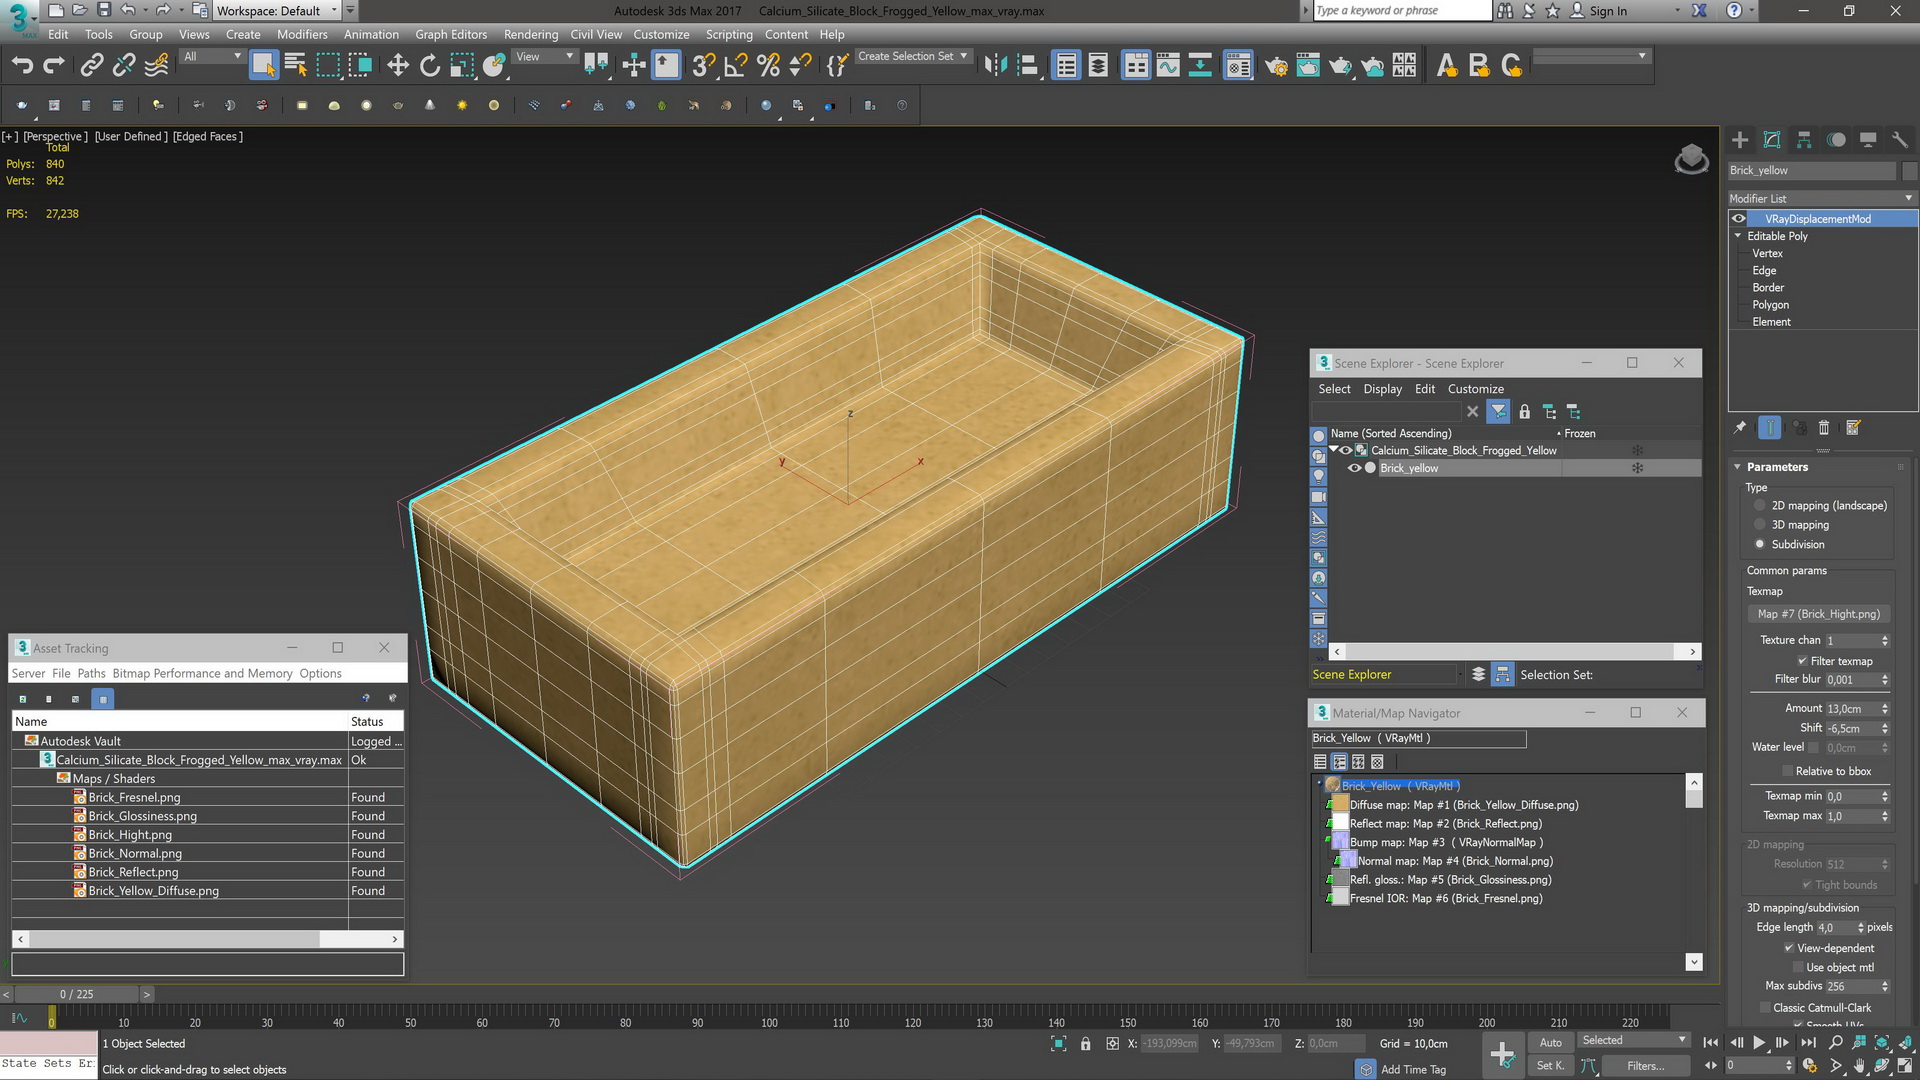This screenshot has height=1080, width=1920.
Task: Open the Modifier List dropdown
Action: pyautogui.click(x=1821, y=198)
